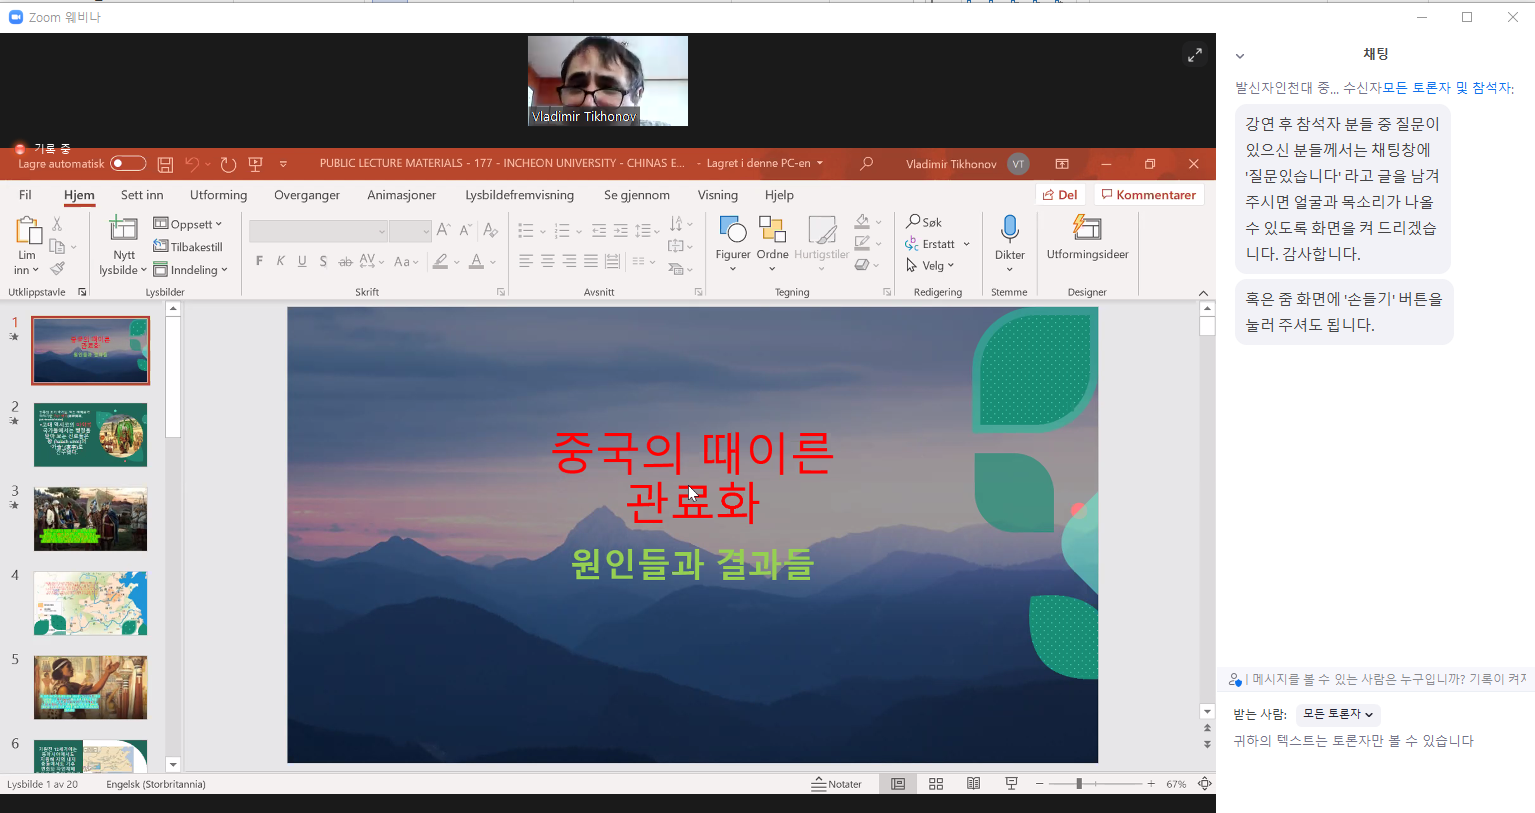Image resolution: width=1535 pixels, height=813 pixels.
Task: Switch to Utforming tab
Action: [218, 195]
